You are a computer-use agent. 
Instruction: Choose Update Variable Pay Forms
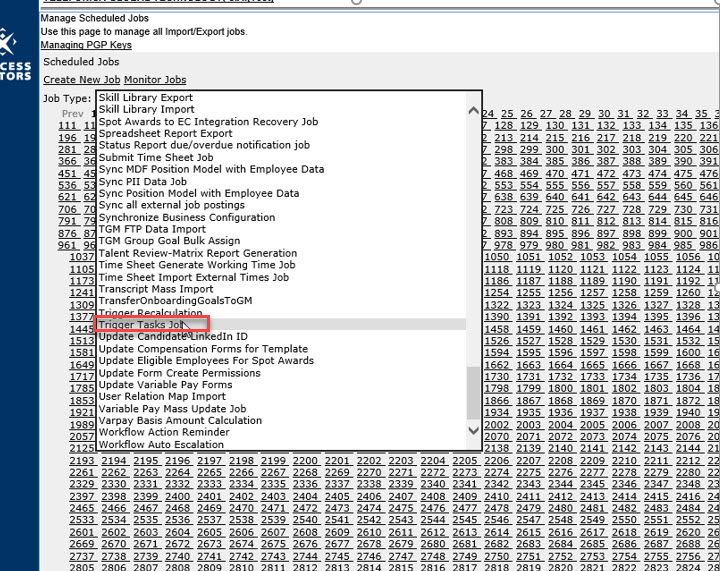pos(165,385)
